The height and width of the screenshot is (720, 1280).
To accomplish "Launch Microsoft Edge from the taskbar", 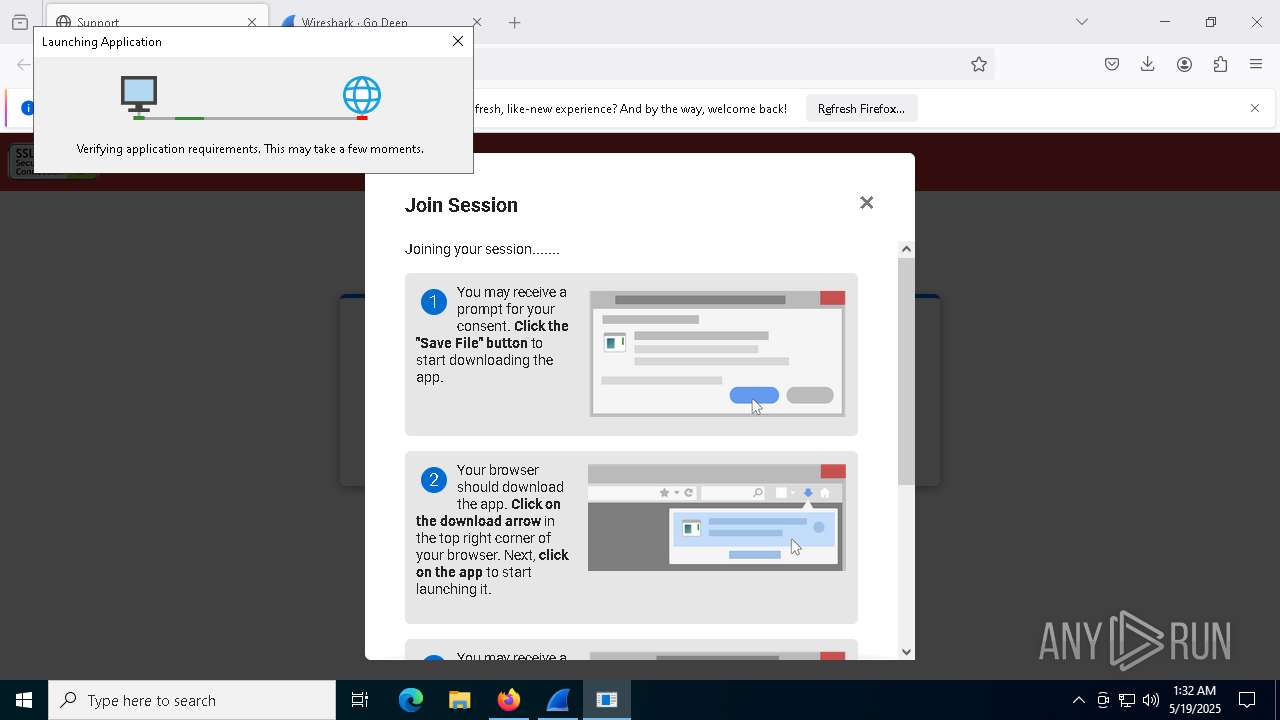I will [411, 700].
